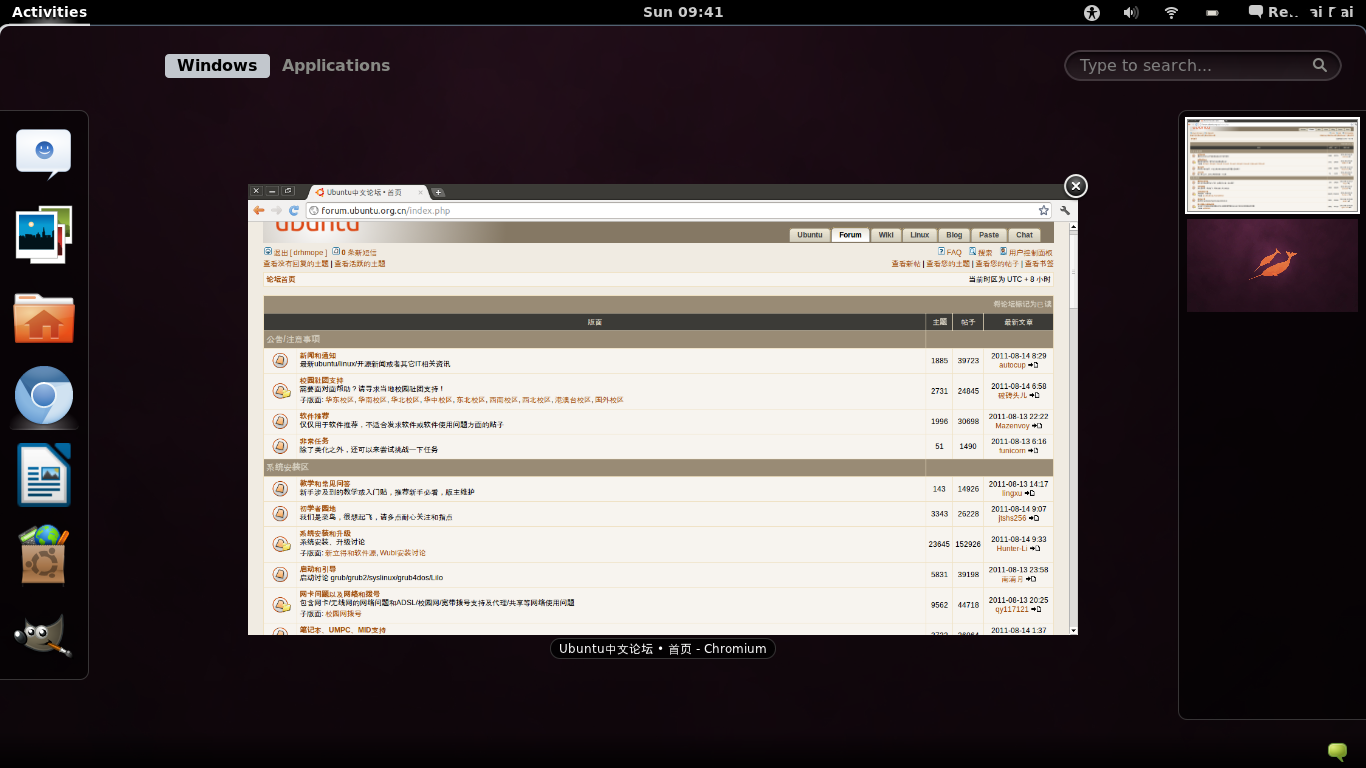Open Chromium's wrench menu
This screenshot has width=1366, height=768.
click(x=1065, y=210)
